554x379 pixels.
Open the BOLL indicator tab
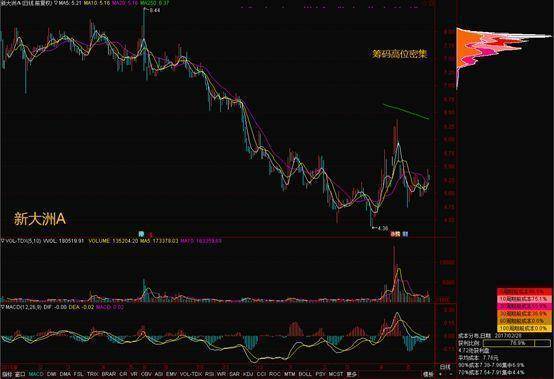pos(305,374)
